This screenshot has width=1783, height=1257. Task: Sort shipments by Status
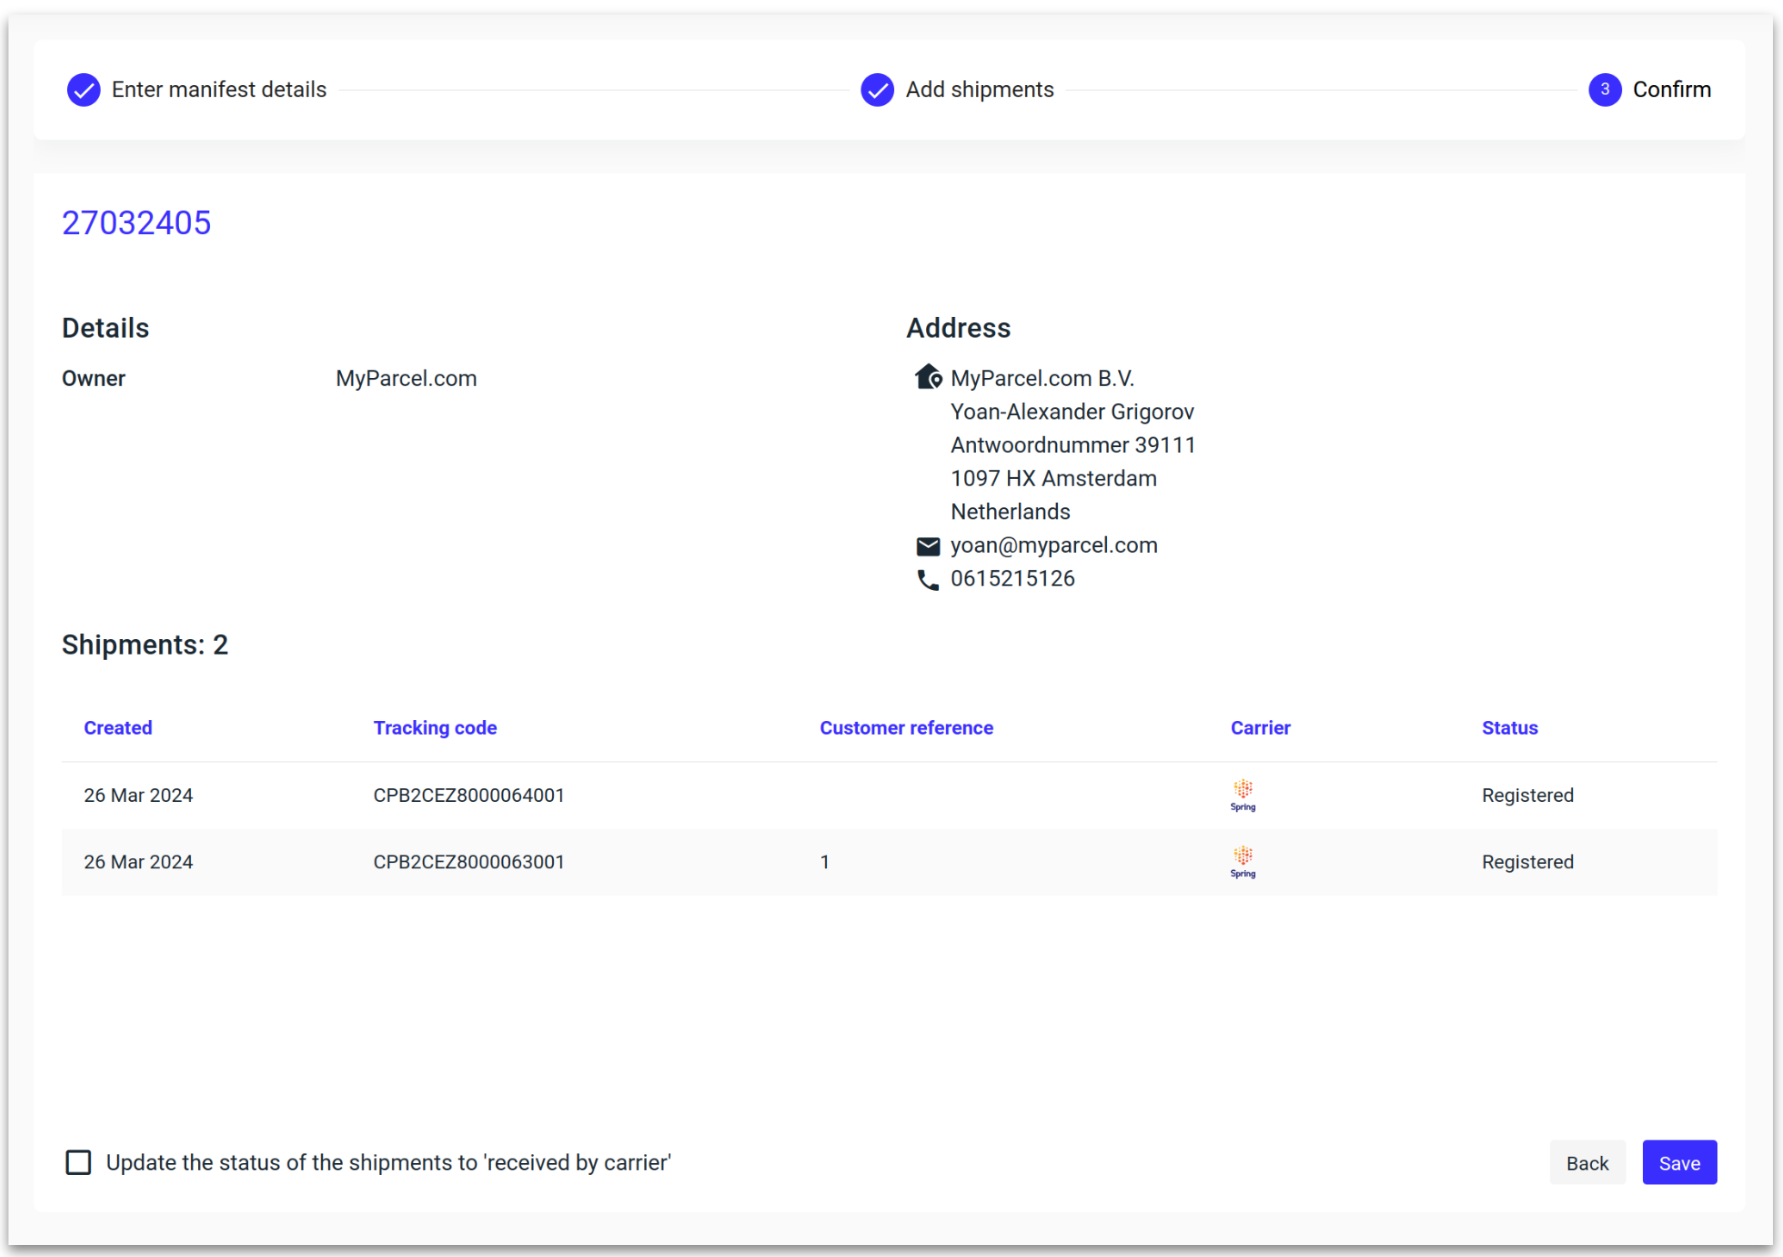point(1510,727)
